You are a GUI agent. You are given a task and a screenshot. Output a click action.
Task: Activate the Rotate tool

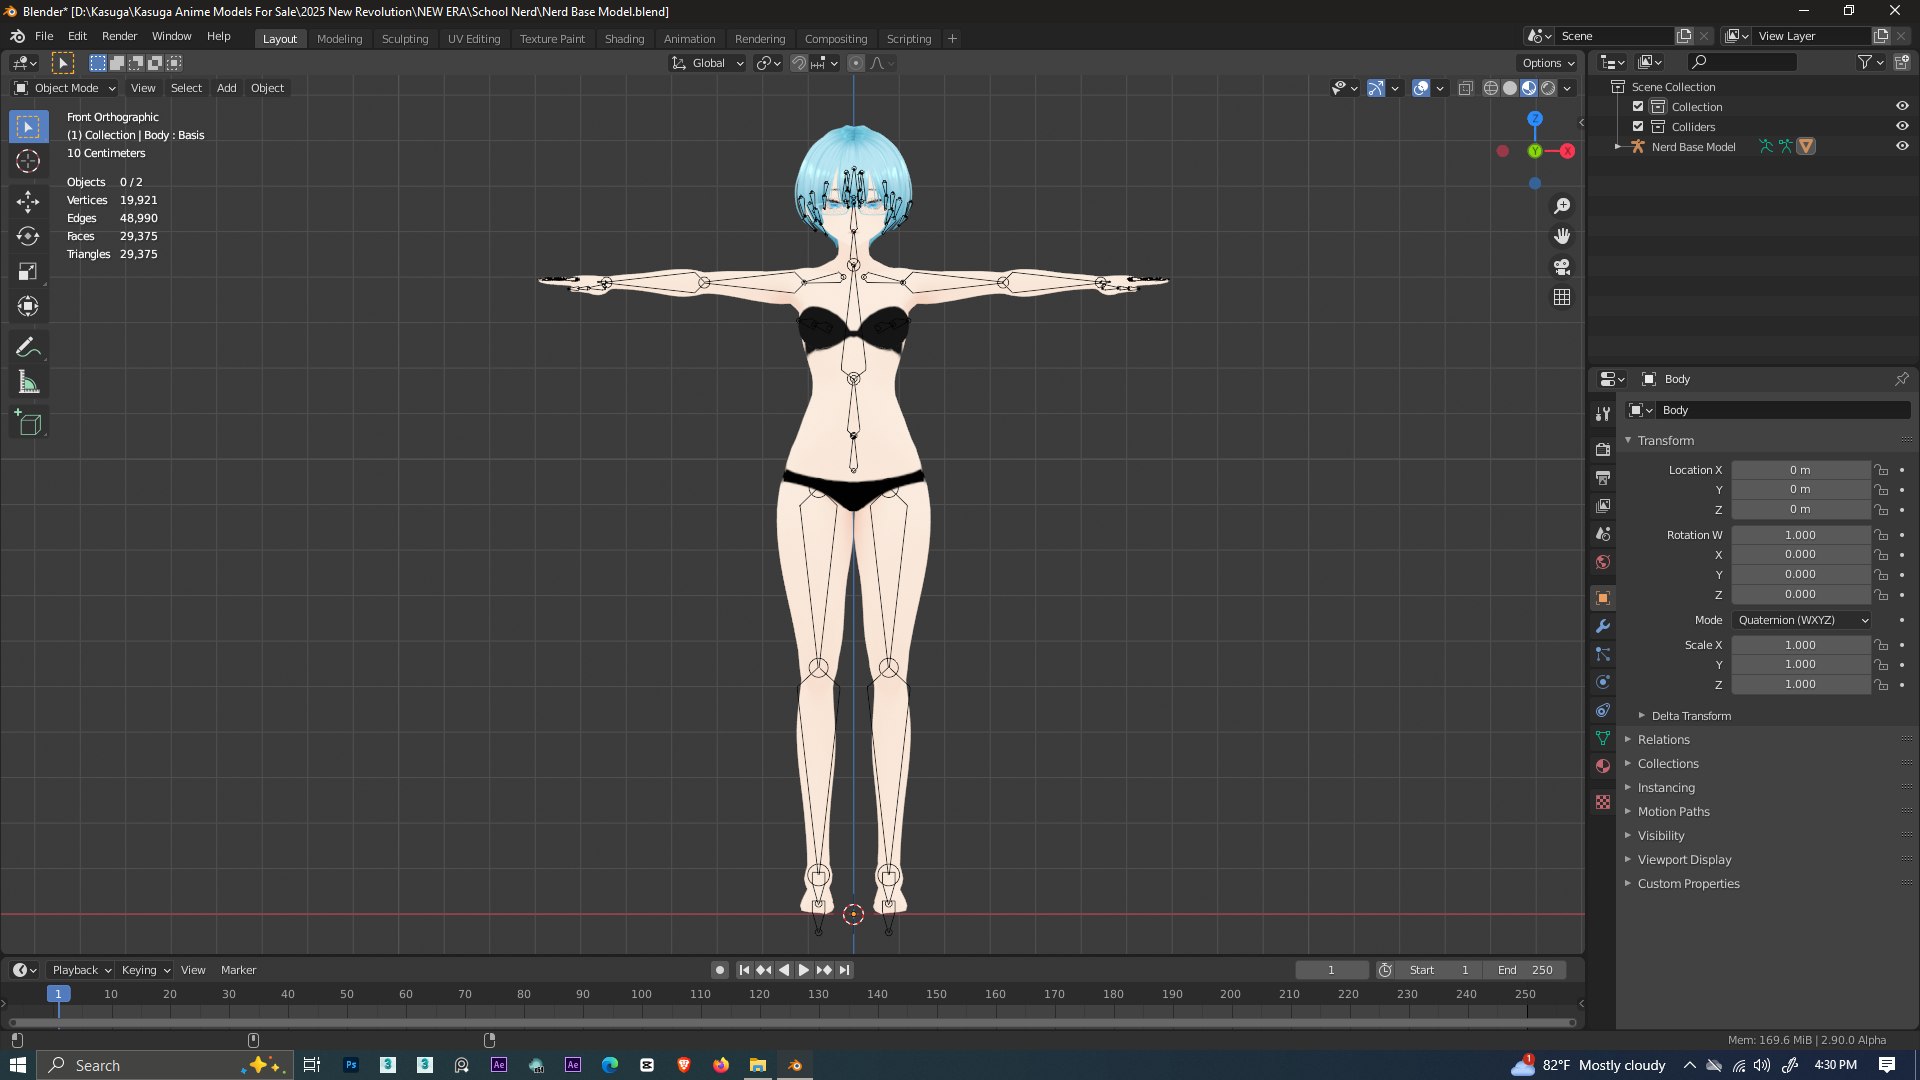click(28, 237)
